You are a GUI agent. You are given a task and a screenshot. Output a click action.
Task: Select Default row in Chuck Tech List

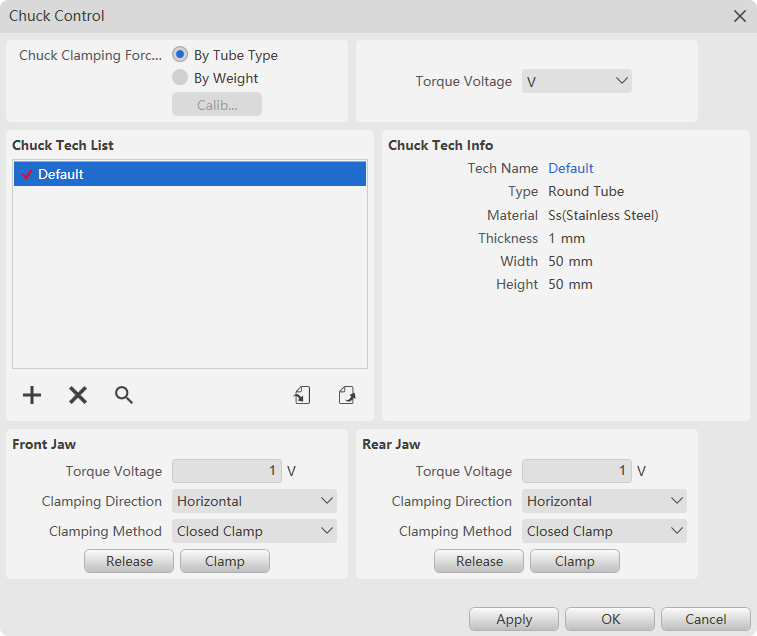click(x=190, y=174)
